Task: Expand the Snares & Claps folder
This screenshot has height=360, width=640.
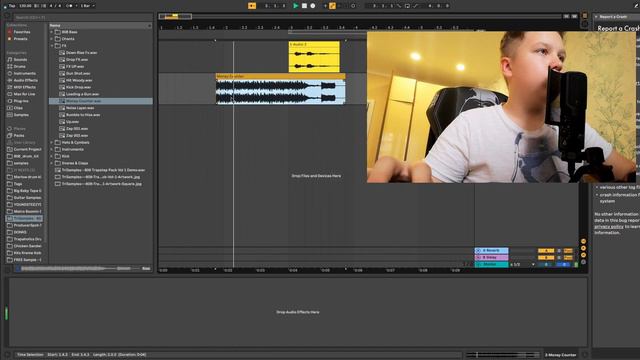Action: (52, 163)
